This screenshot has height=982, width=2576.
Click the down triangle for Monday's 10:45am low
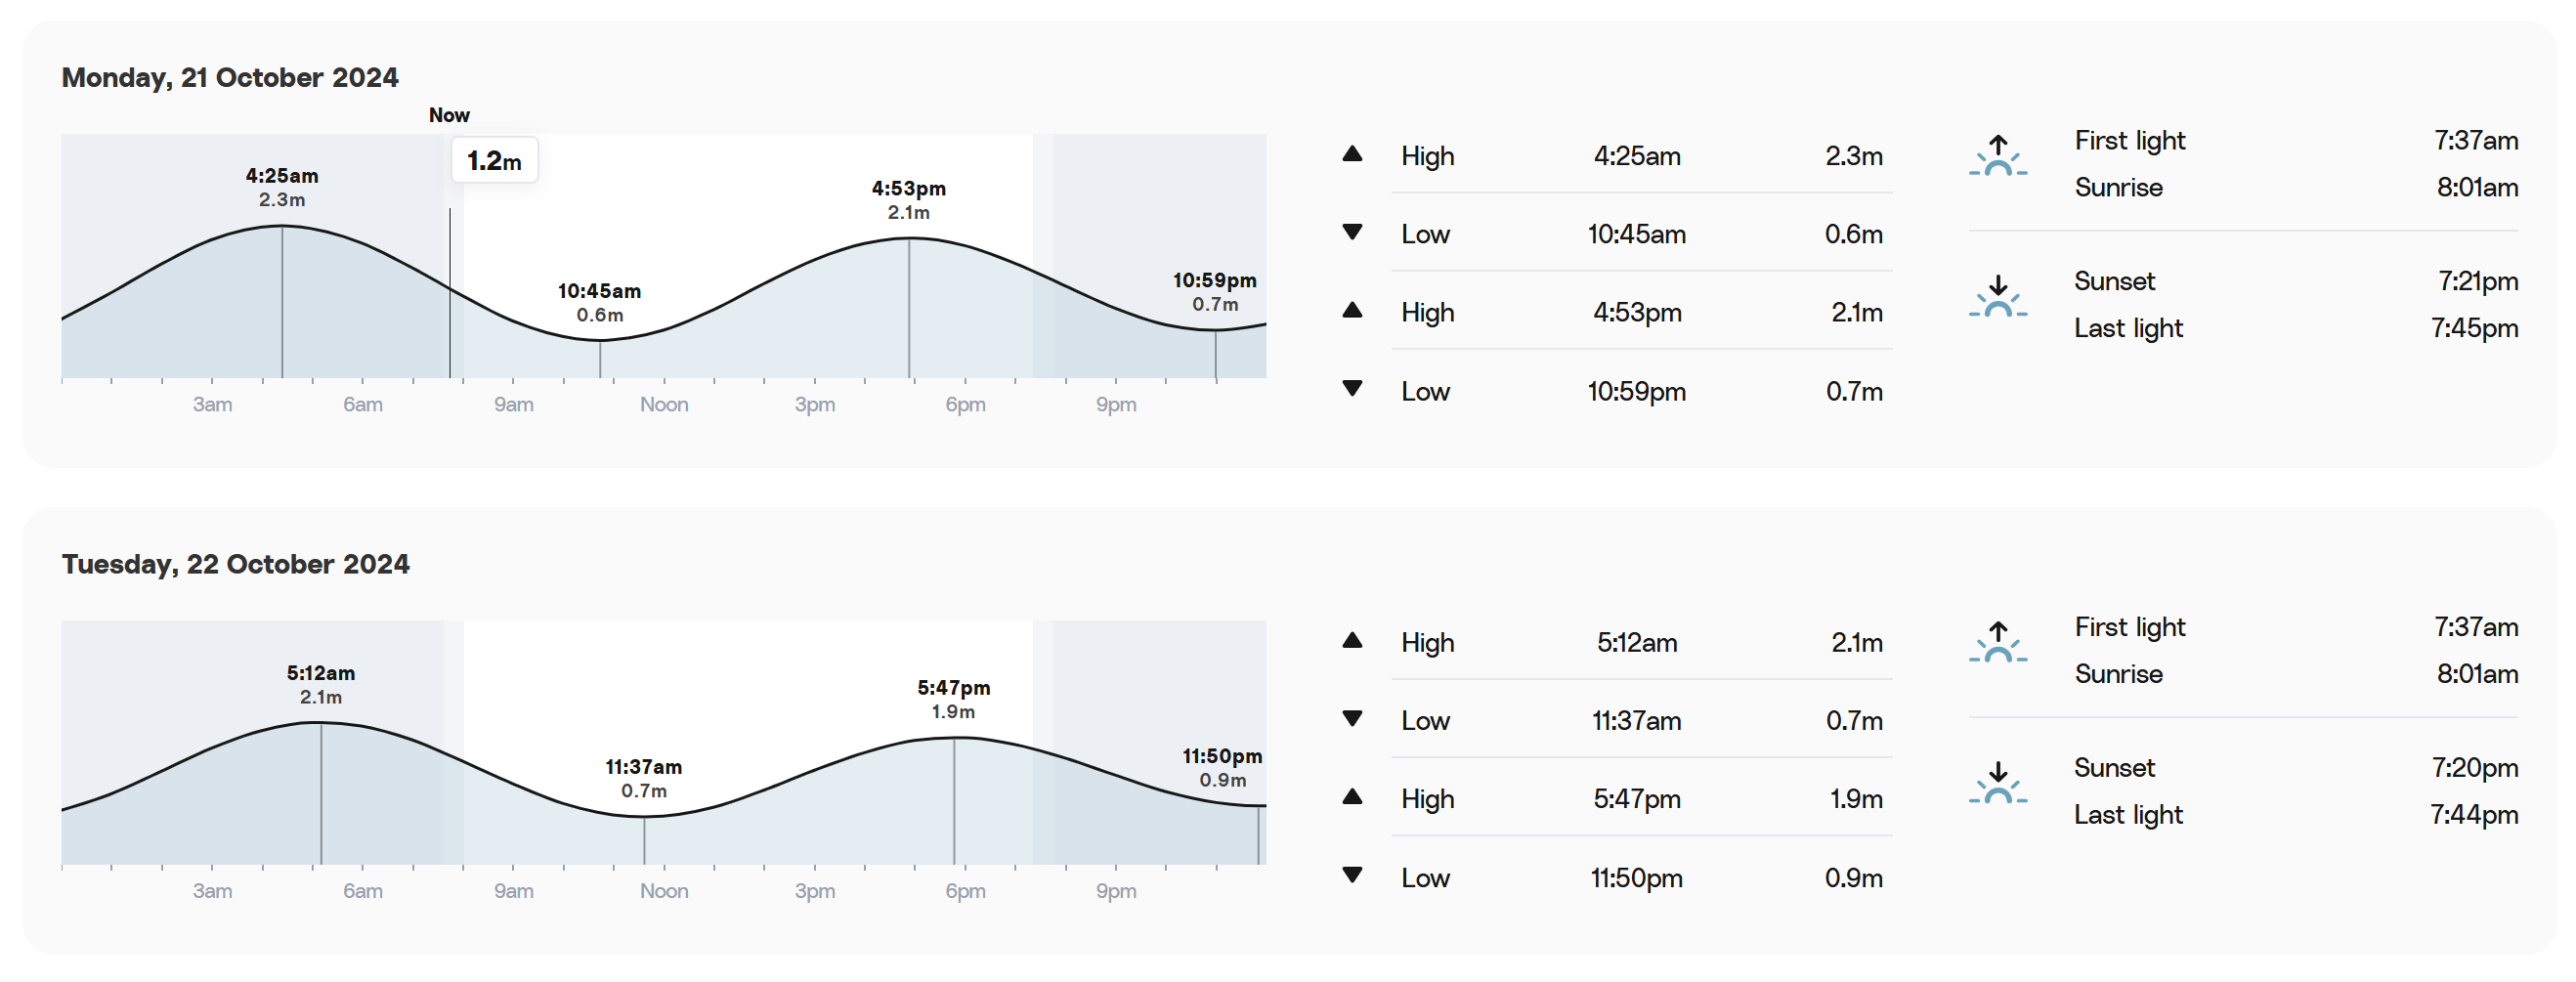pyautogui.click(x=1352, y=232)
